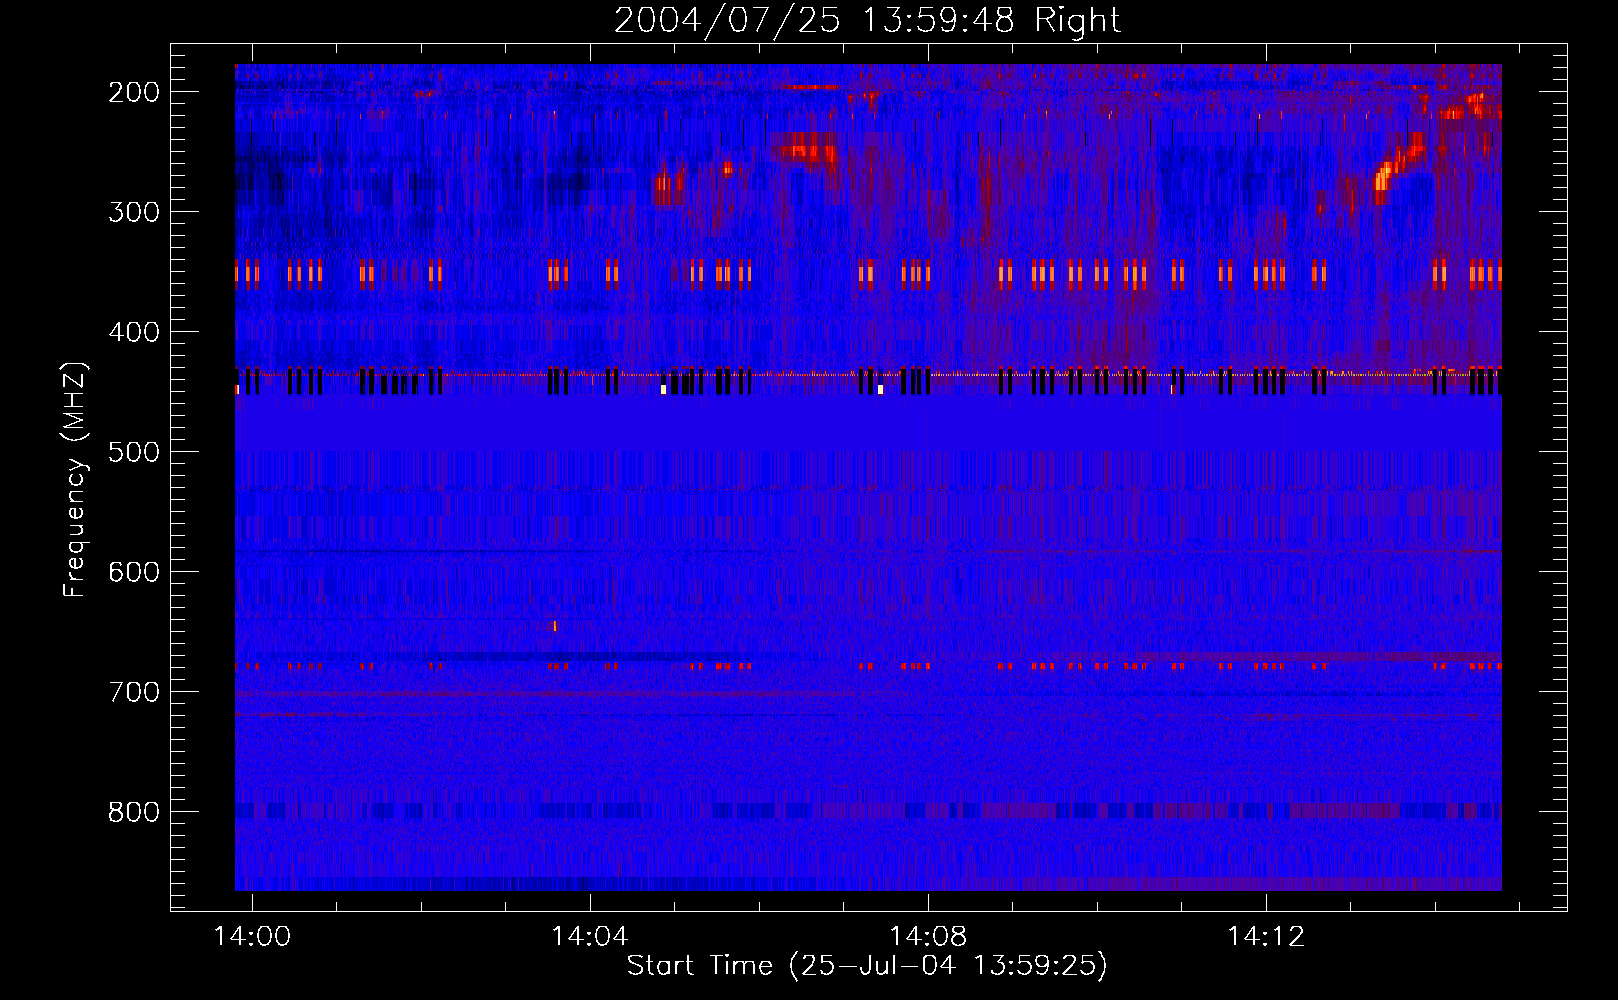Click the 800 frequency tick label
The height and width of the screenshot is (1000, 1618).
[134, 812]
